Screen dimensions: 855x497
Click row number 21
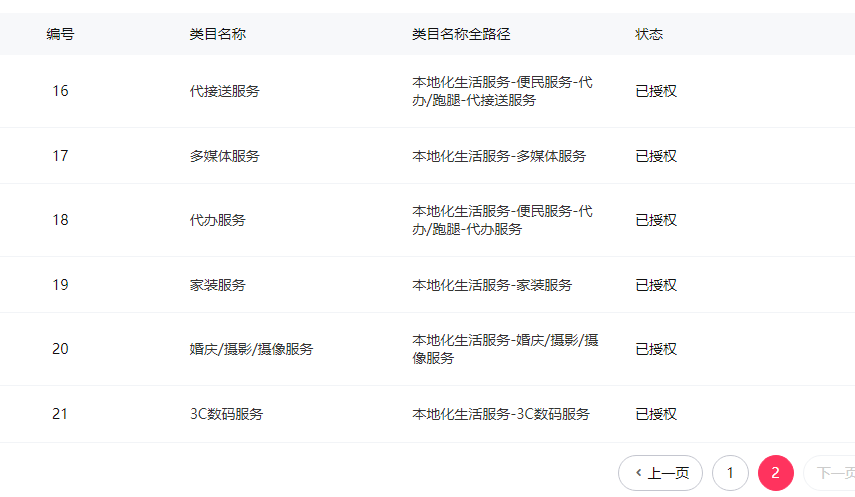60,414
